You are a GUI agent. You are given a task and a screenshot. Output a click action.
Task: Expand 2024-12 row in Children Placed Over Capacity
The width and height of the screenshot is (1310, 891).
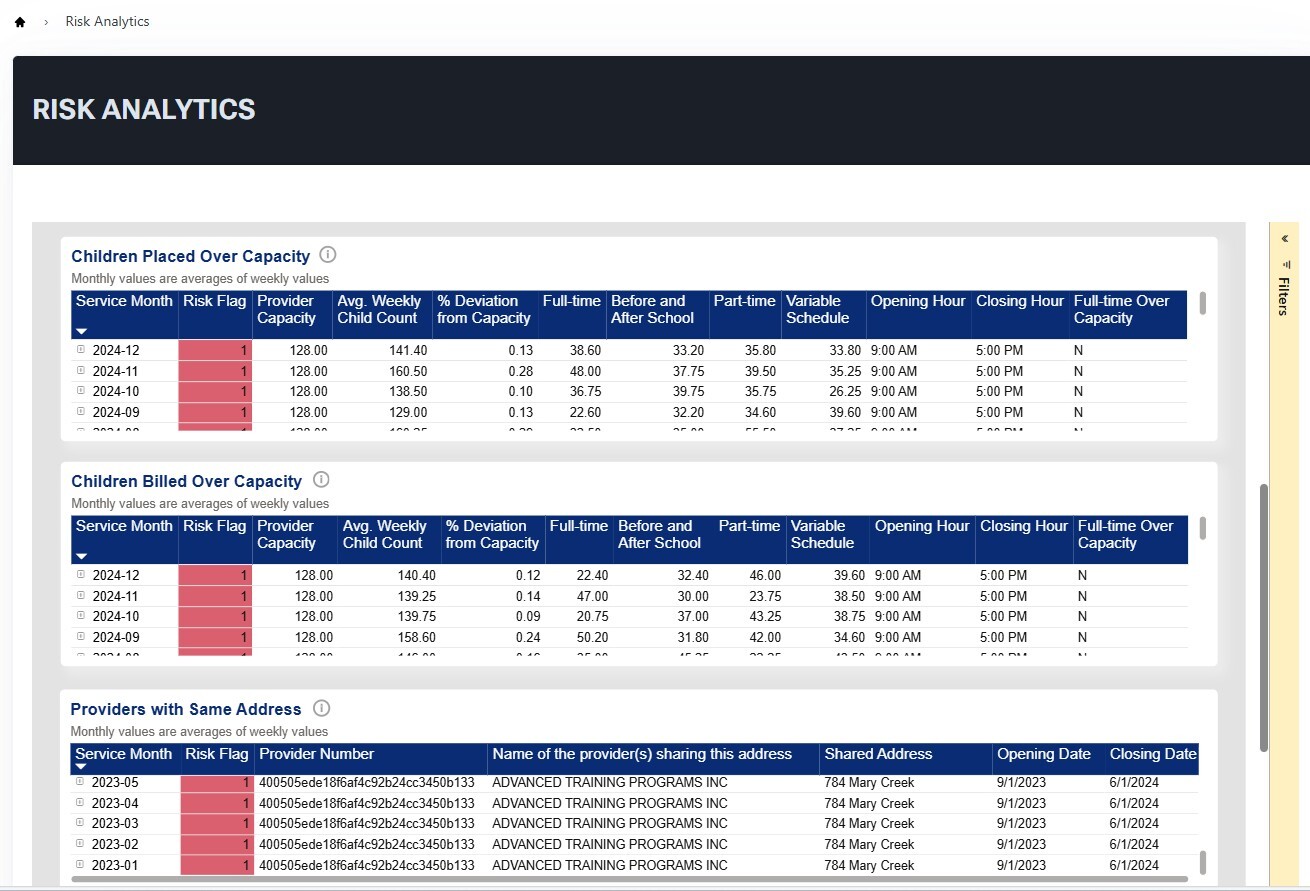(x=81, y=350)
